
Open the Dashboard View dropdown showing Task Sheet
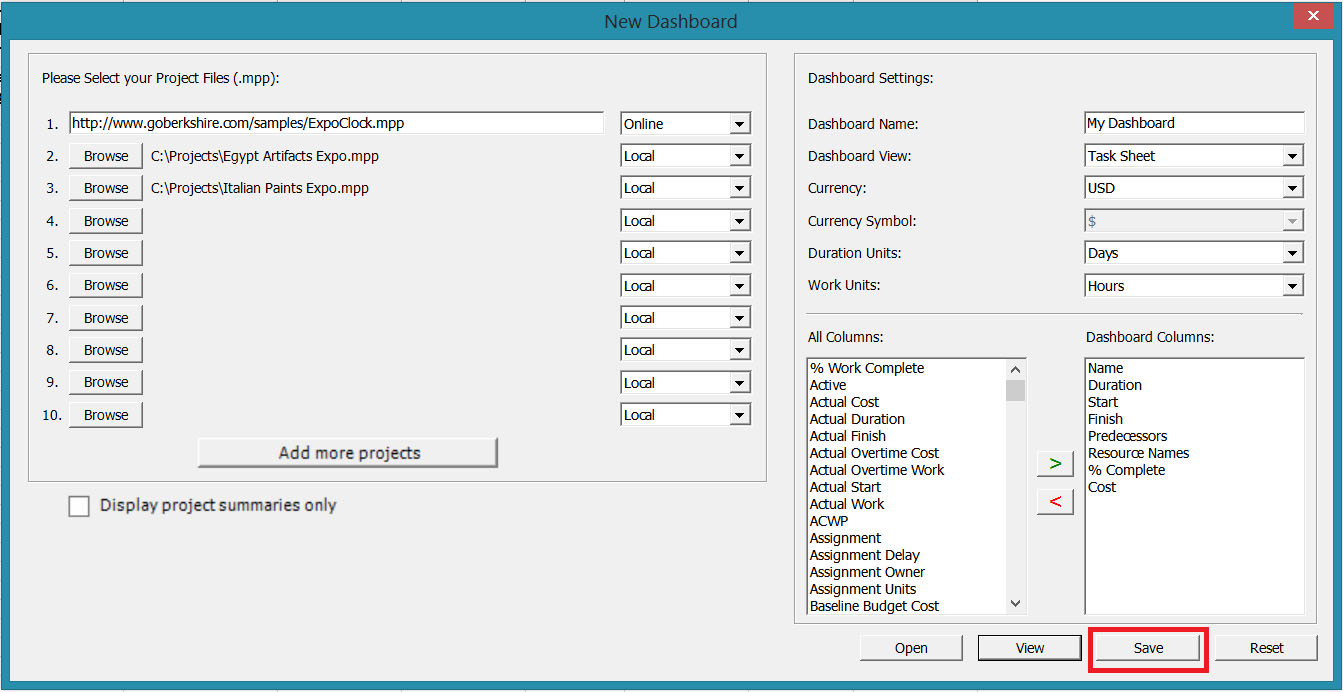tap(1294, 155)
